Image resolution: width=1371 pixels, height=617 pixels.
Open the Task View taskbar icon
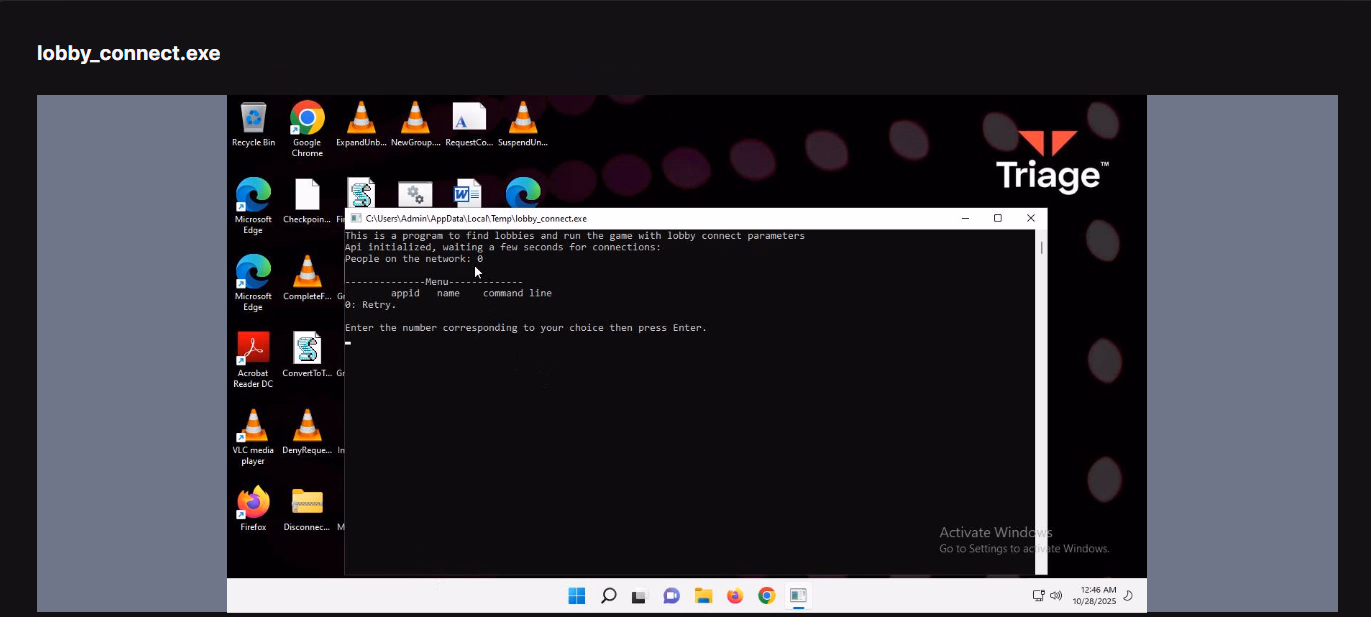pyautogui.click(x=639, y=596)
